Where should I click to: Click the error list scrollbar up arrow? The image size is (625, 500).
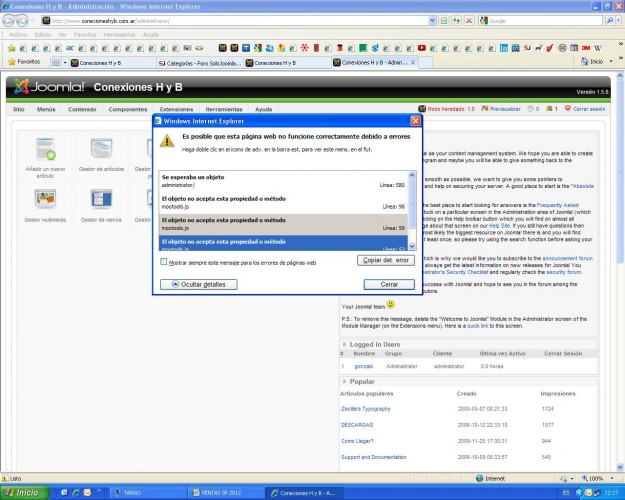(412, 175)
